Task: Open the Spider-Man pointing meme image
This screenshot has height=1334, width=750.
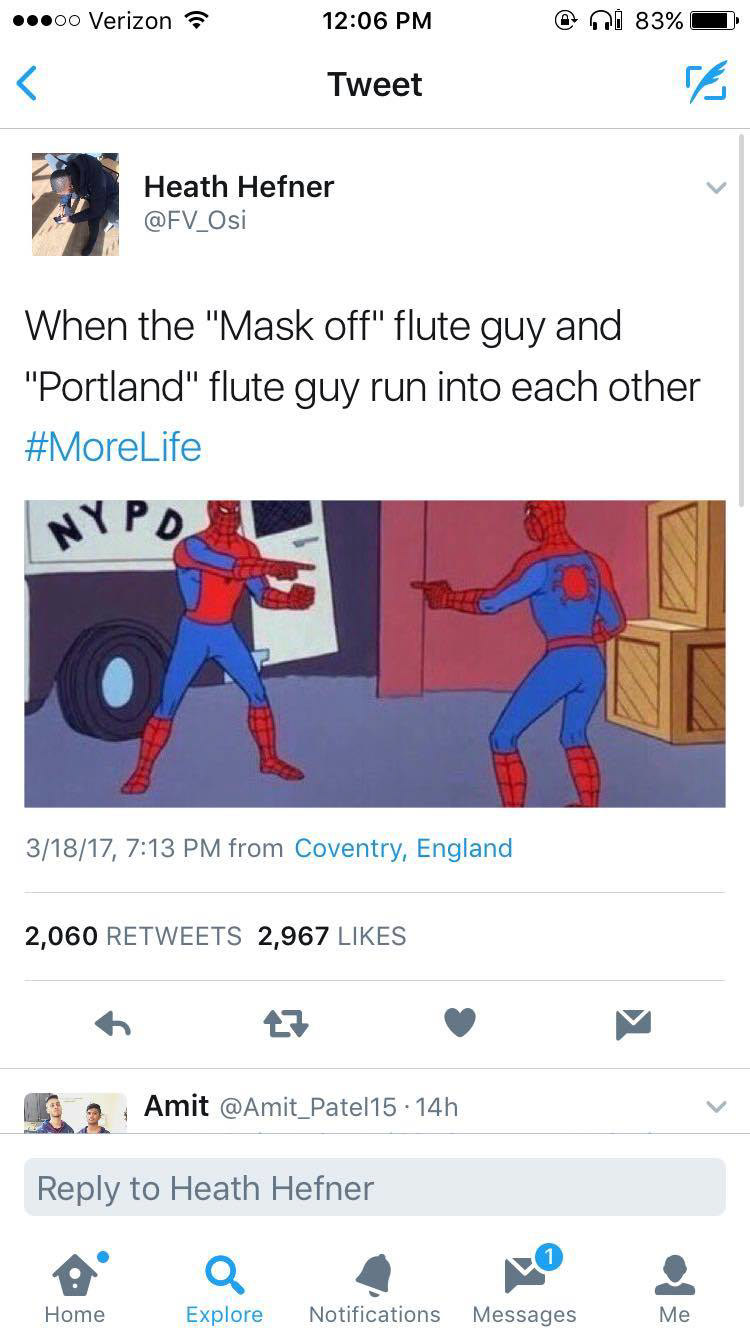Action: pos(375,653)
